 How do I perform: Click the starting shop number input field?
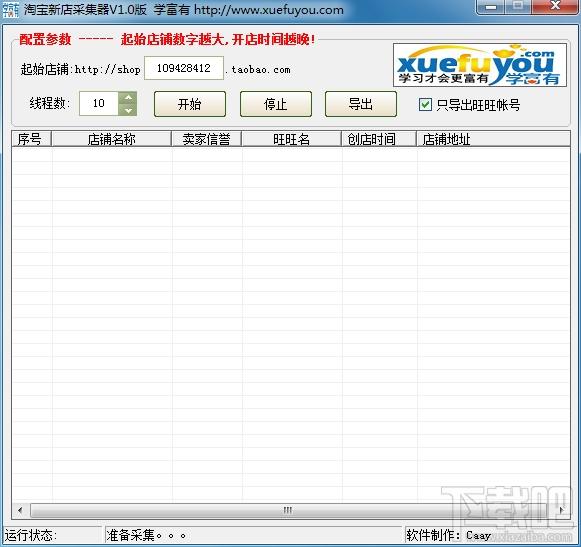coord(184,68)
